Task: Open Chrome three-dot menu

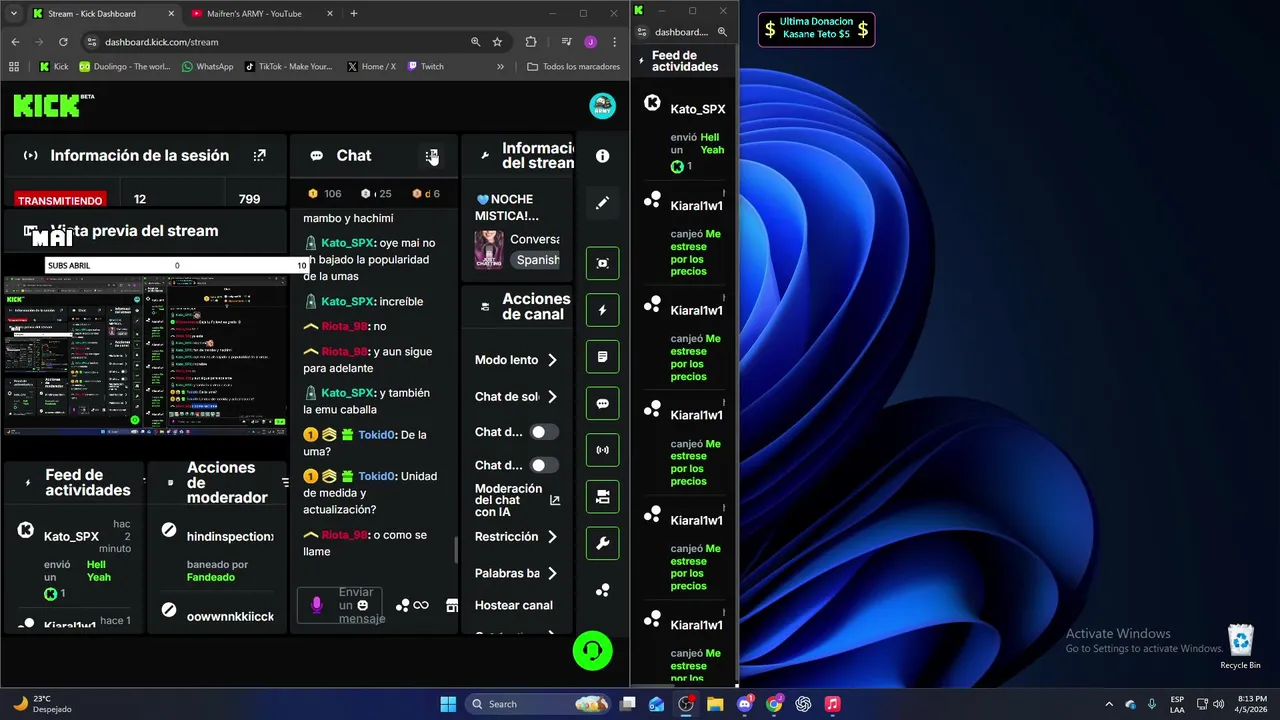Action: click(x=614, y=42)
